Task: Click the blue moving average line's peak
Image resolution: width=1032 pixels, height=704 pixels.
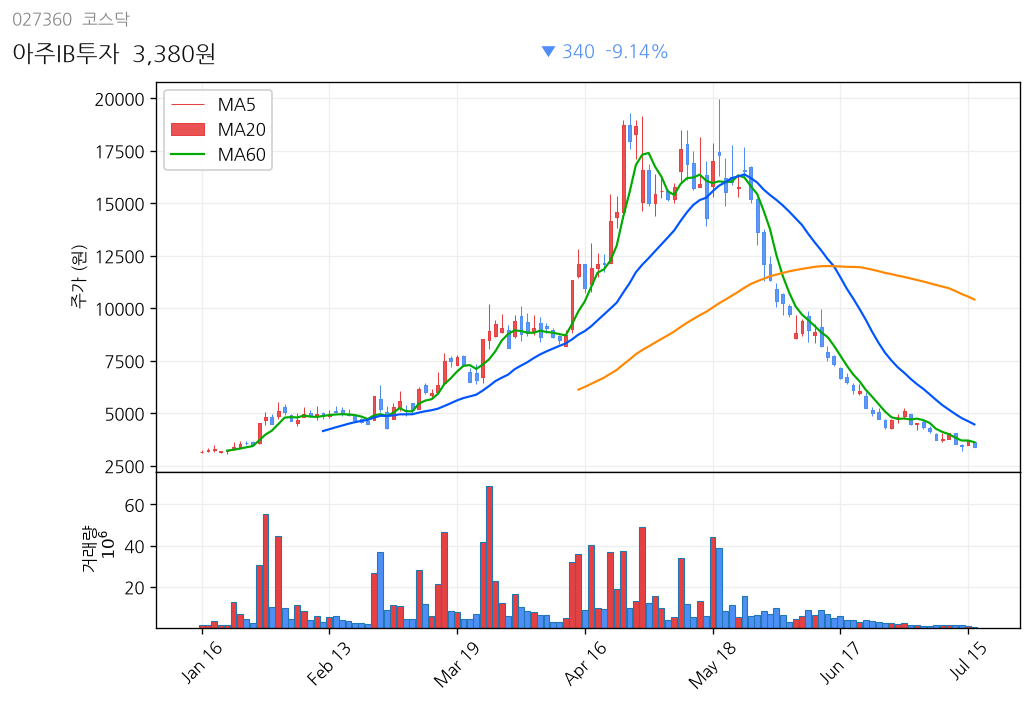Action: [x=744, y=175]
